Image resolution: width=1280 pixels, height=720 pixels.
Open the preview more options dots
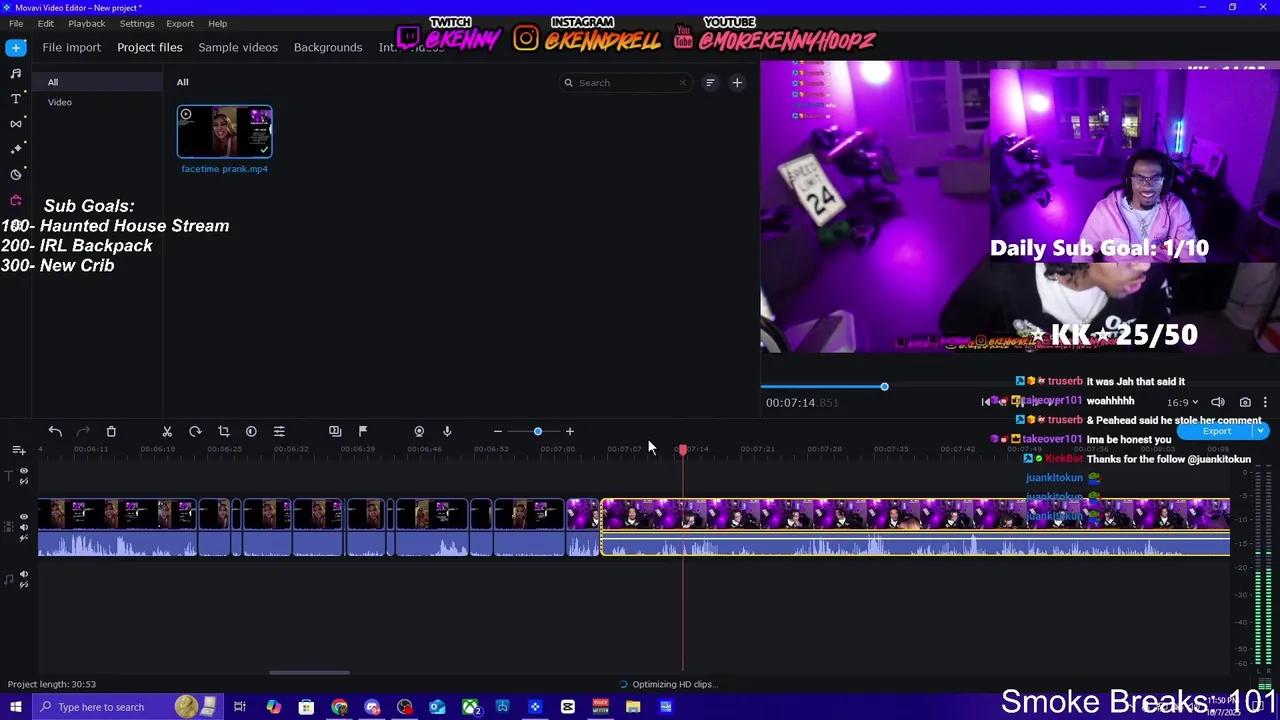[1265, 402]
